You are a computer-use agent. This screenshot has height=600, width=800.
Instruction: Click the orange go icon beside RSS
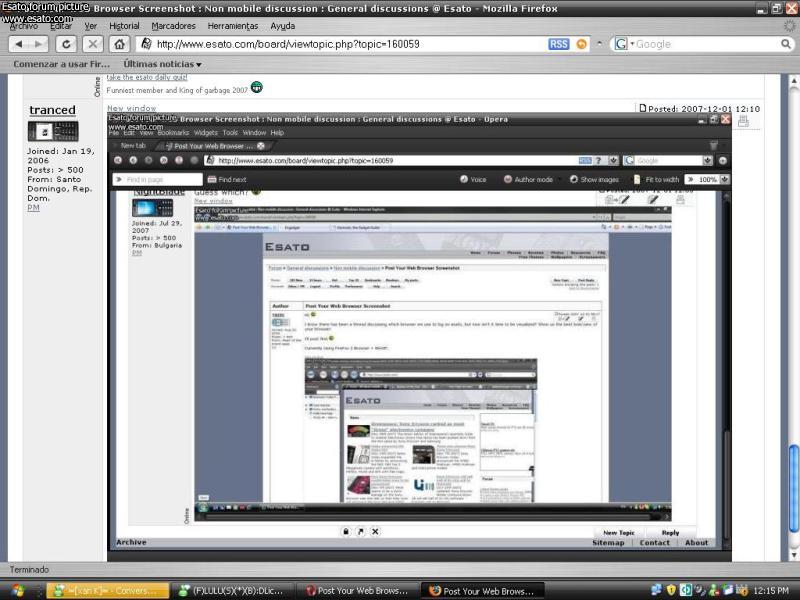click(581, 44)
